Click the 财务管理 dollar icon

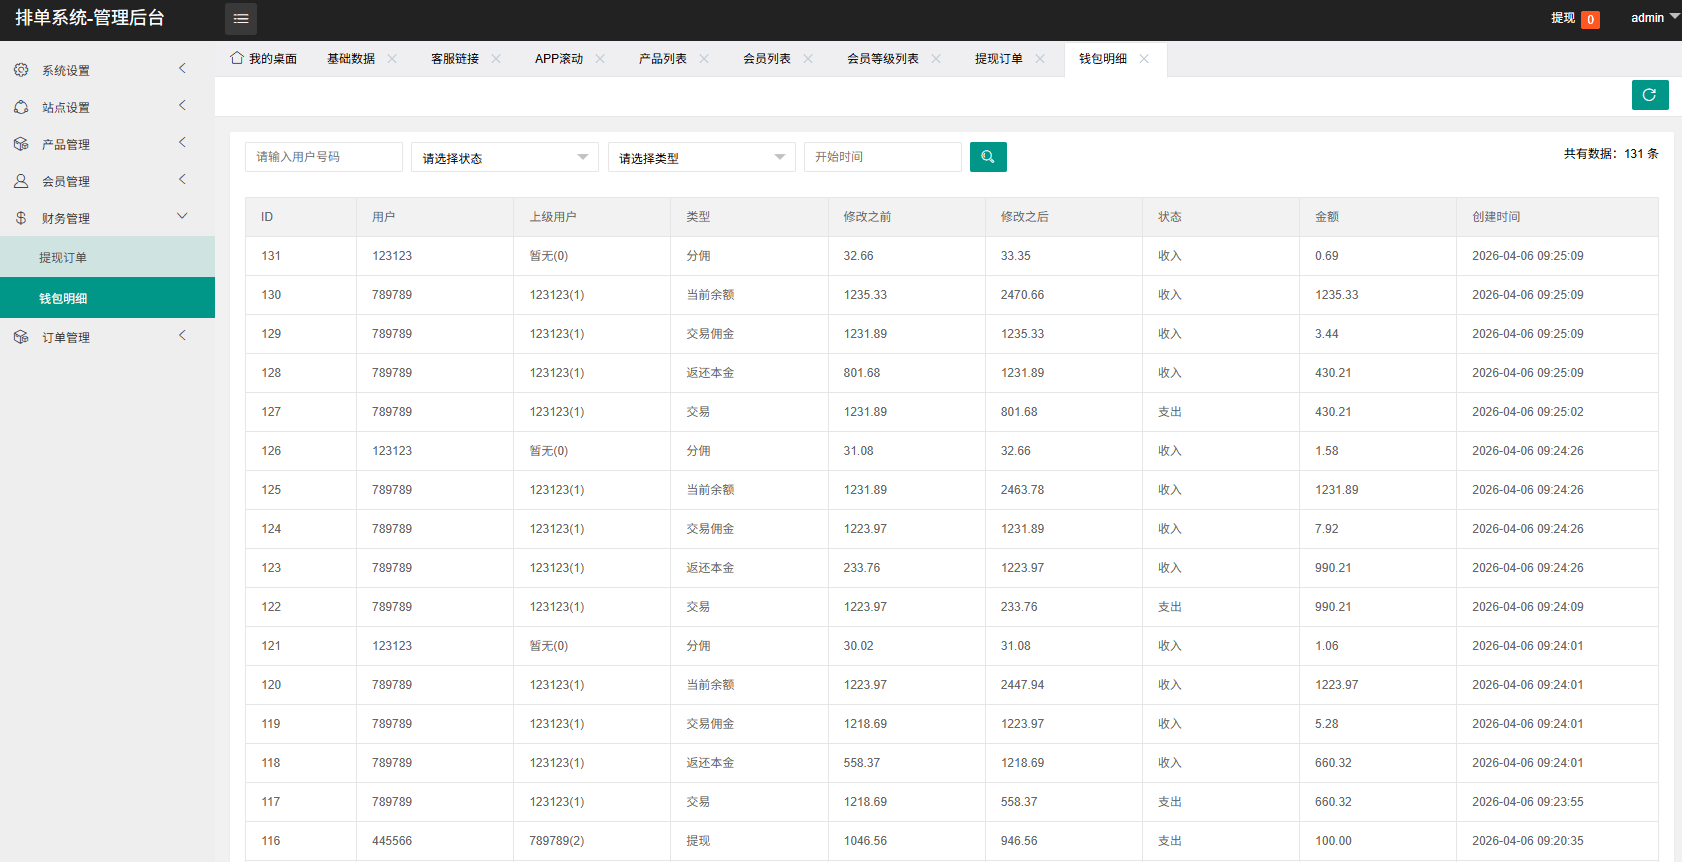(21, 218)
